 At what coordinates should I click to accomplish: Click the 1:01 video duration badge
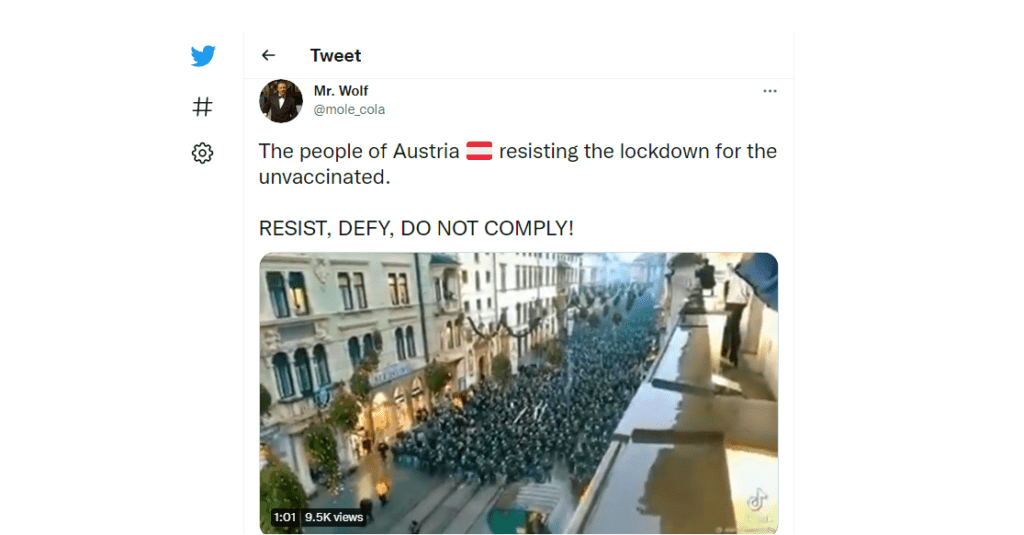coord(285,517)
